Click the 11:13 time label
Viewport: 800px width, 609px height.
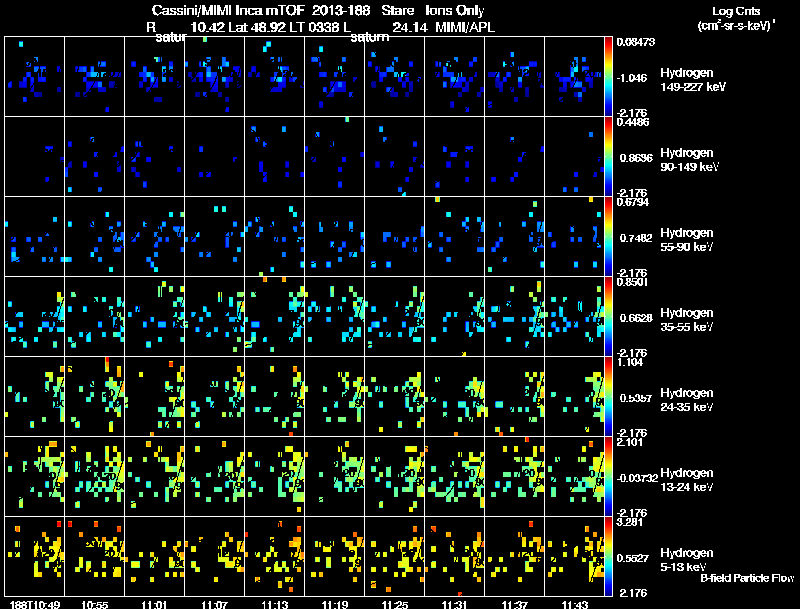pos(274,604)
